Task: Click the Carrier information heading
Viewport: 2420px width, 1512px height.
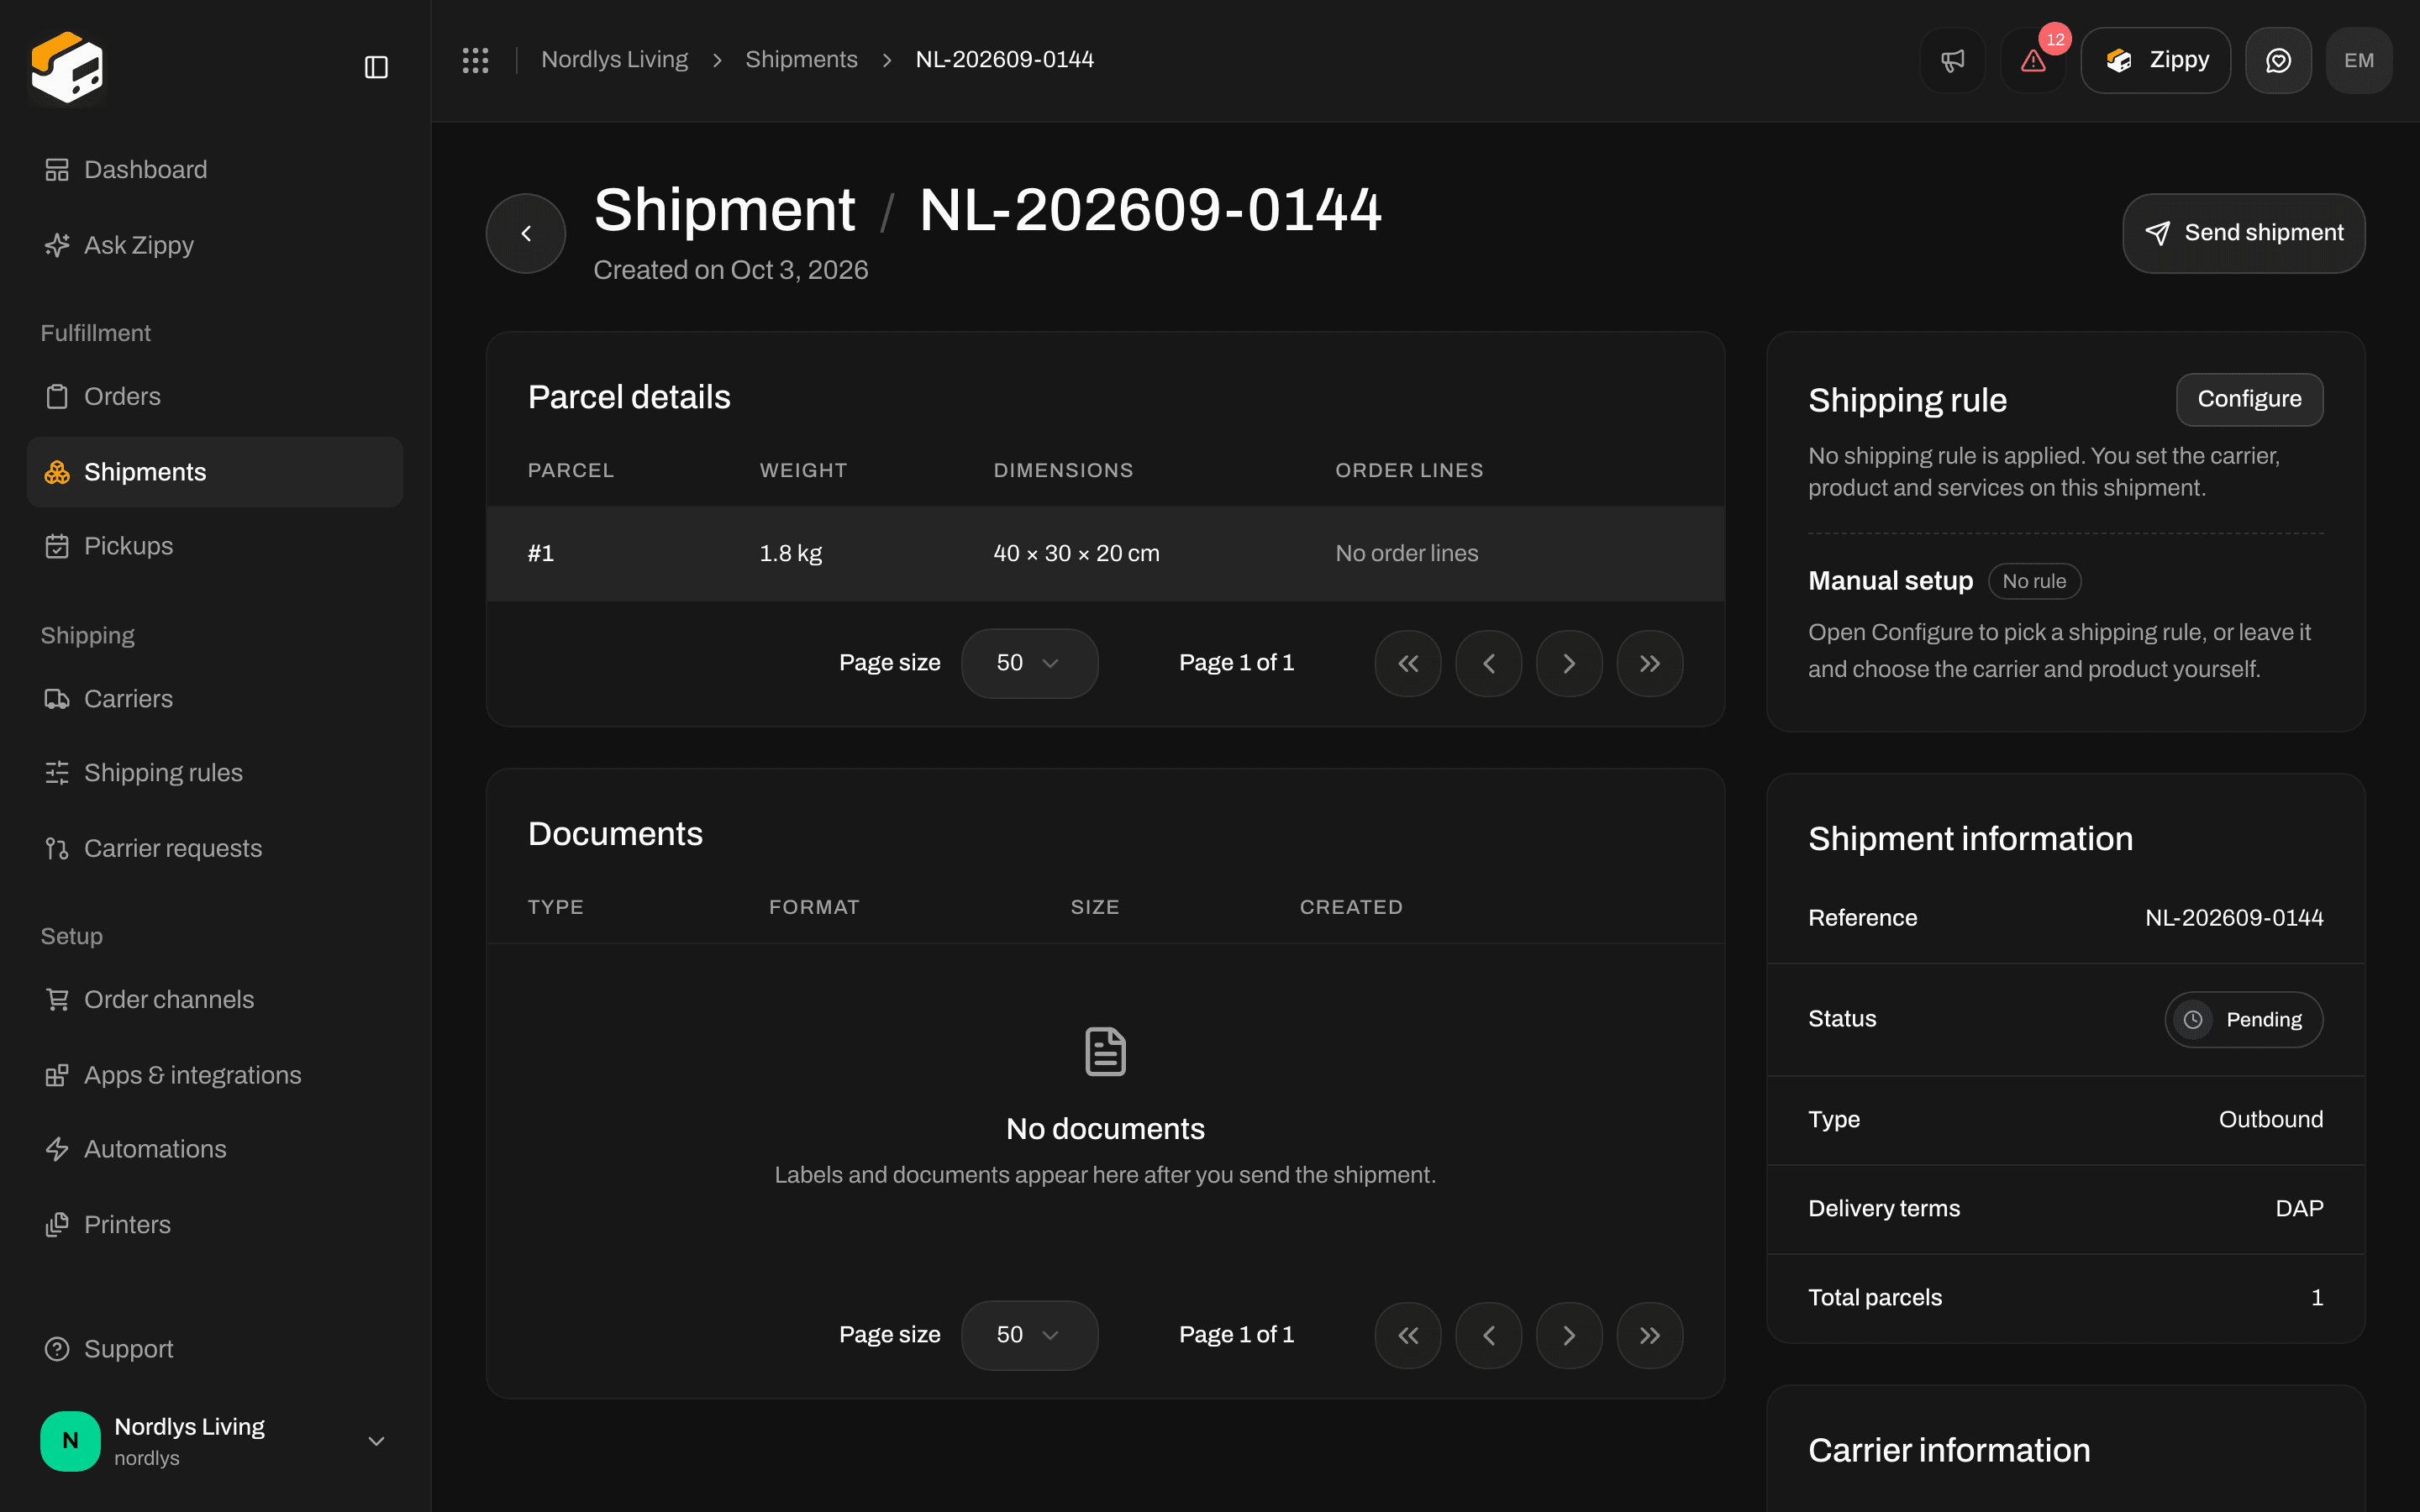Action: pos(1949,1450)
